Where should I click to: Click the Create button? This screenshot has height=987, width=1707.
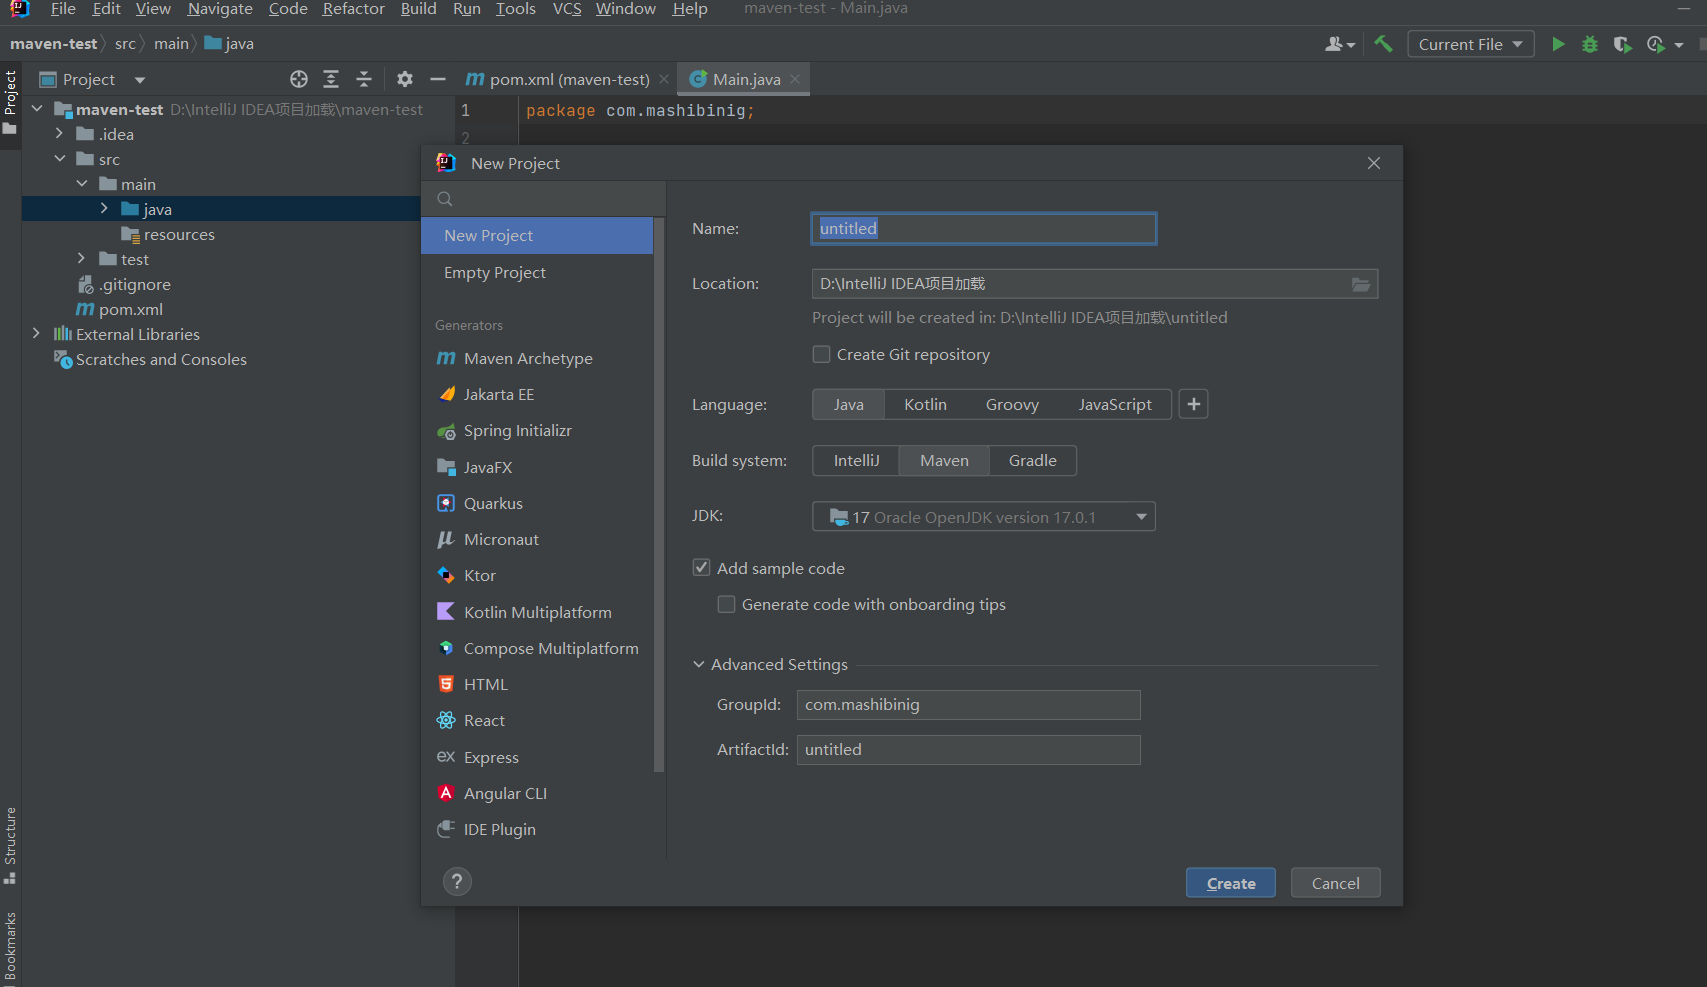1231,883
